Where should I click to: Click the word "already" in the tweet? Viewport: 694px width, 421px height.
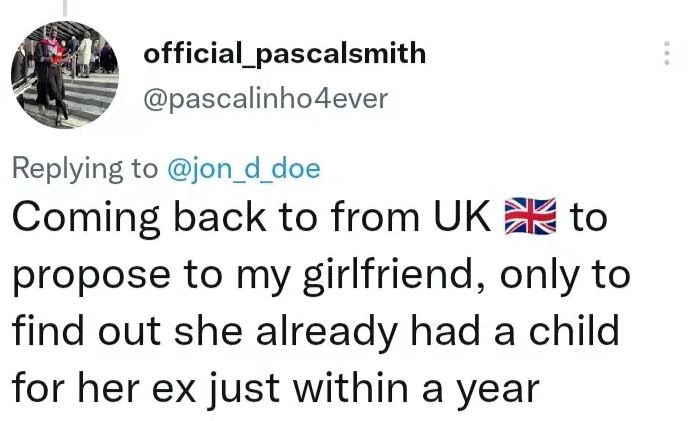pos(340,331)
